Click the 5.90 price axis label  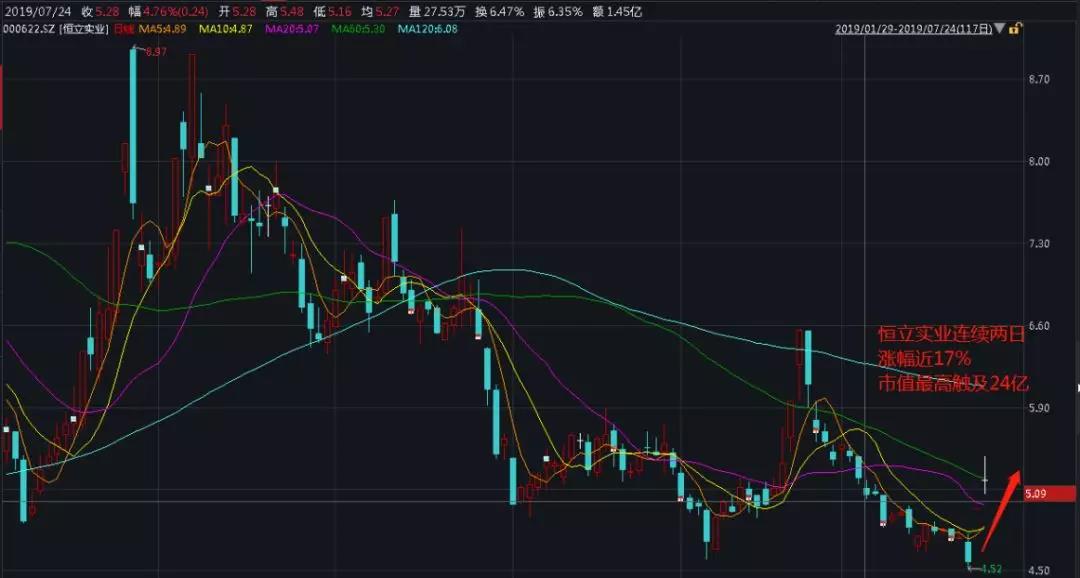tap(1039, 407)
